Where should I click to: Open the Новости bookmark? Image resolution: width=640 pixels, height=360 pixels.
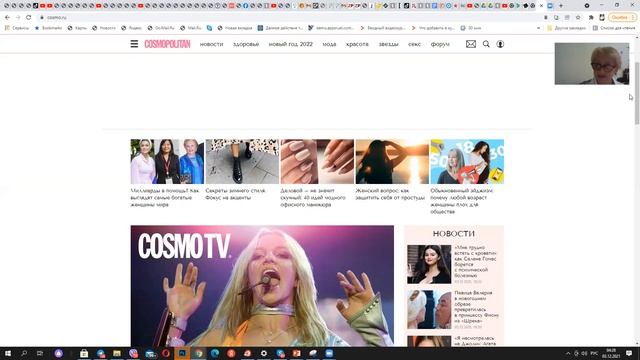[104, 28]
